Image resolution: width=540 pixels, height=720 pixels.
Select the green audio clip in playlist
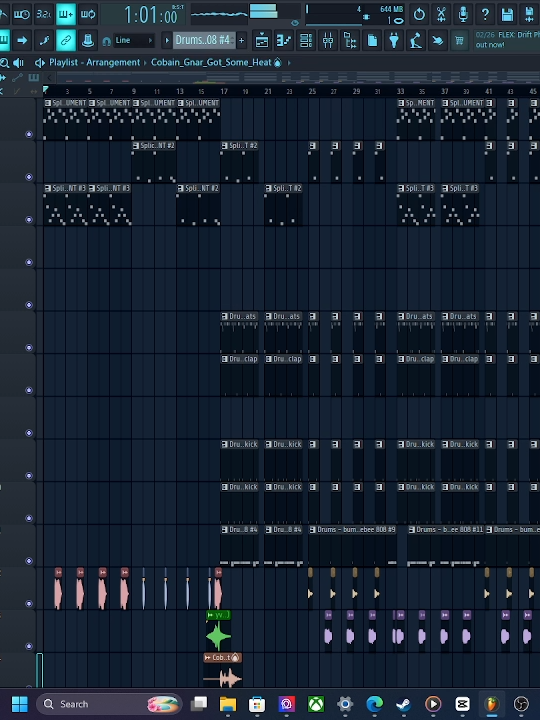218,631
